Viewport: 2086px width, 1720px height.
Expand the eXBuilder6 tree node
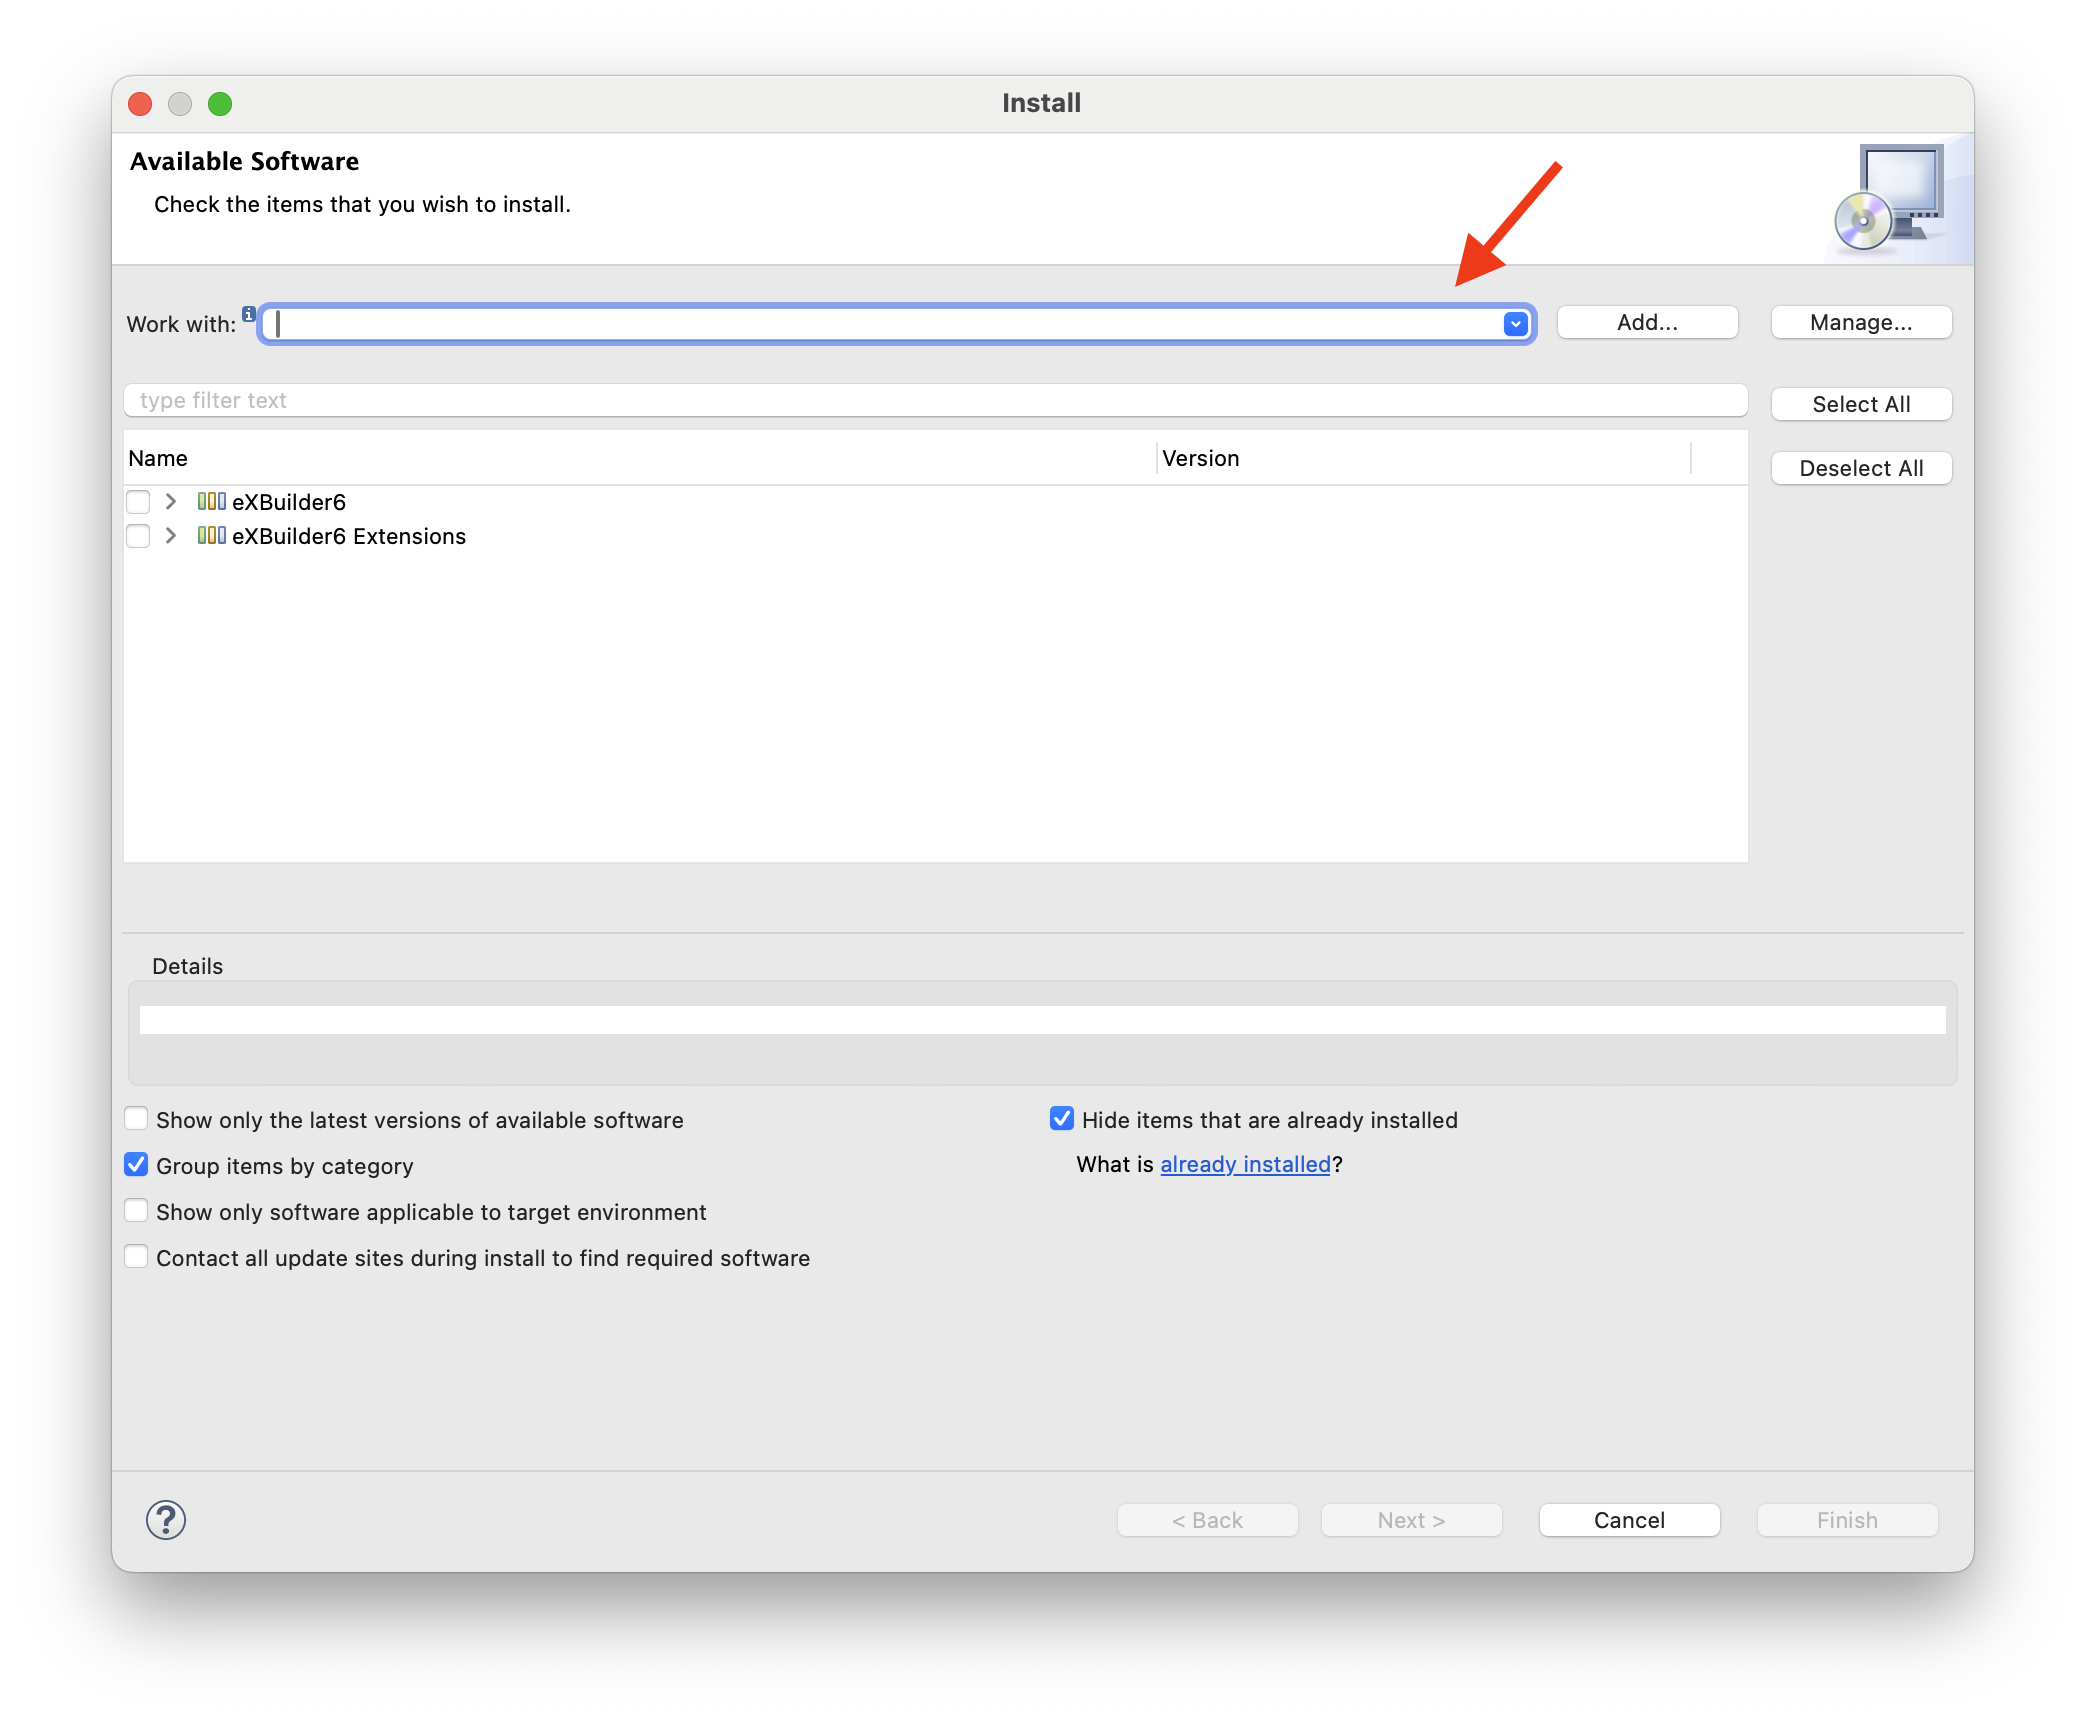pyautogui.click(x=170, y=501)
